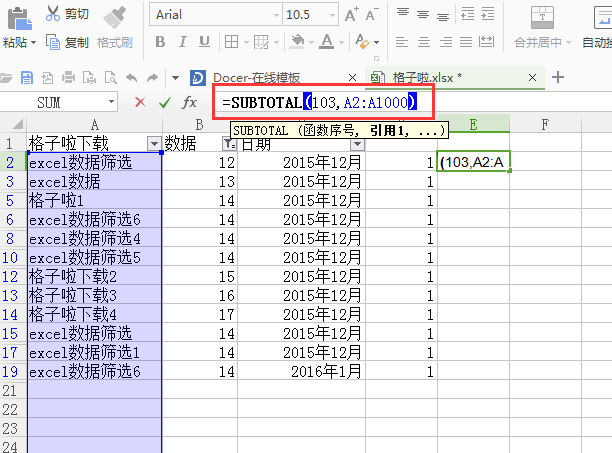This screenshot has height=453, width=612.
Task: Click the Merge and Center button
Action: click(542, 27)
